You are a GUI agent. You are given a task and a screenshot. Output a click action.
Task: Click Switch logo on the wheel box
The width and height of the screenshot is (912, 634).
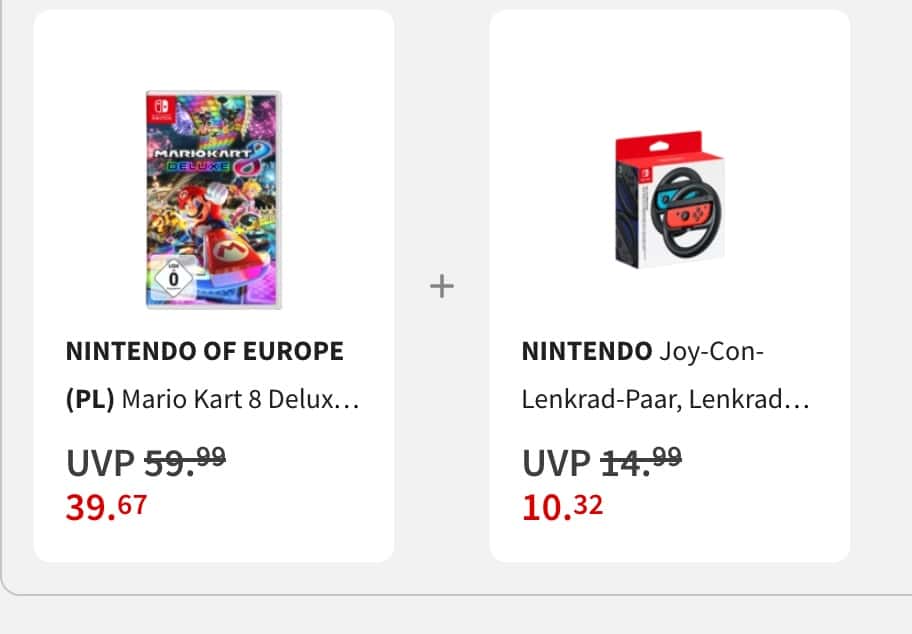click(x=644, y=174)
